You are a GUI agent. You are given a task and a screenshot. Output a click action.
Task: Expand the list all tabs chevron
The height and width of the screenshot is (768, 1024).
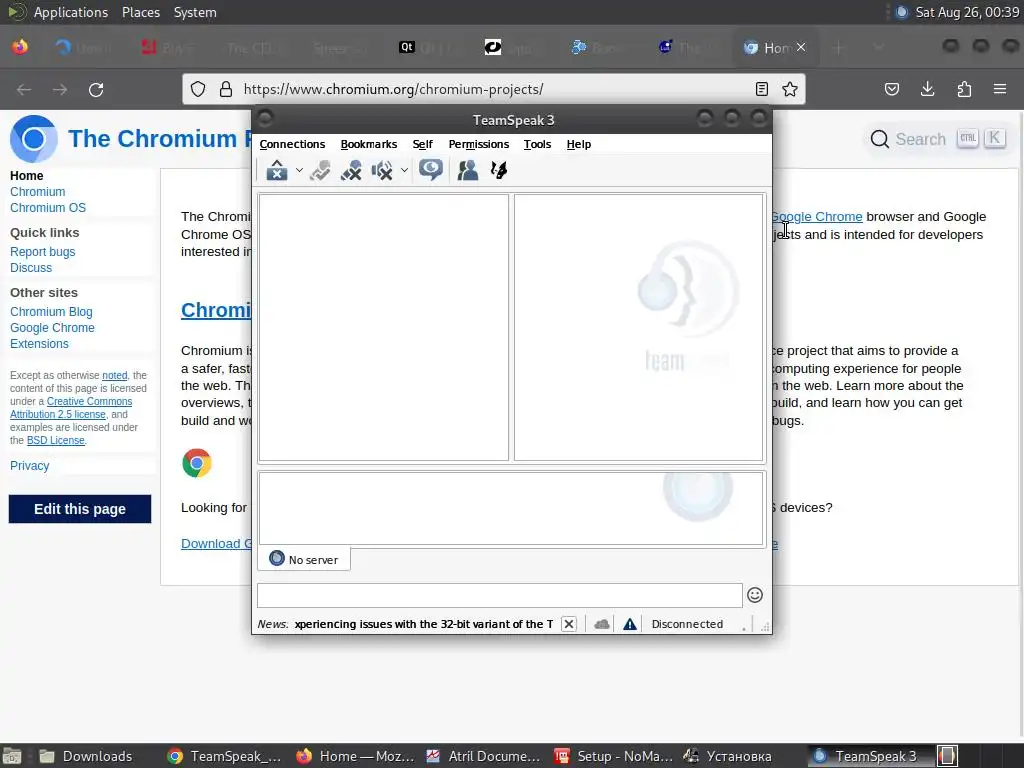(x=878, y=48)
